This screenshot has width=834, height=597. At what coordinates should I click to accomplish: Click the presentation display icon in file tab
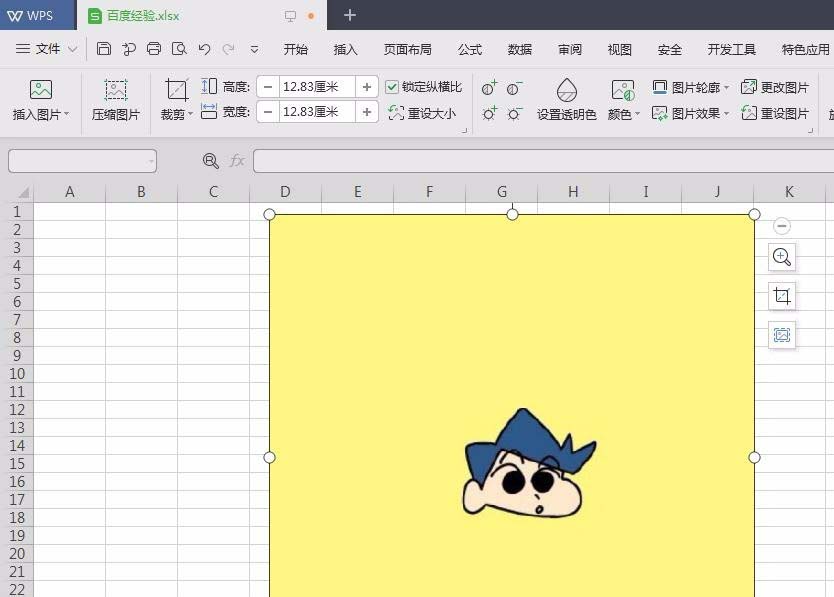pos(290,16)
